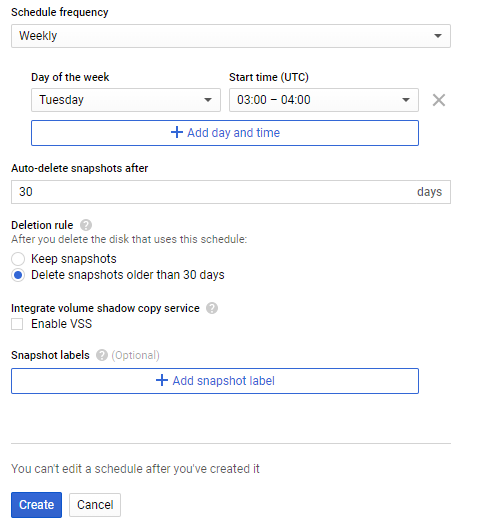
Task: Show help for volume shadow copy service
Action: tap(212, 308)
